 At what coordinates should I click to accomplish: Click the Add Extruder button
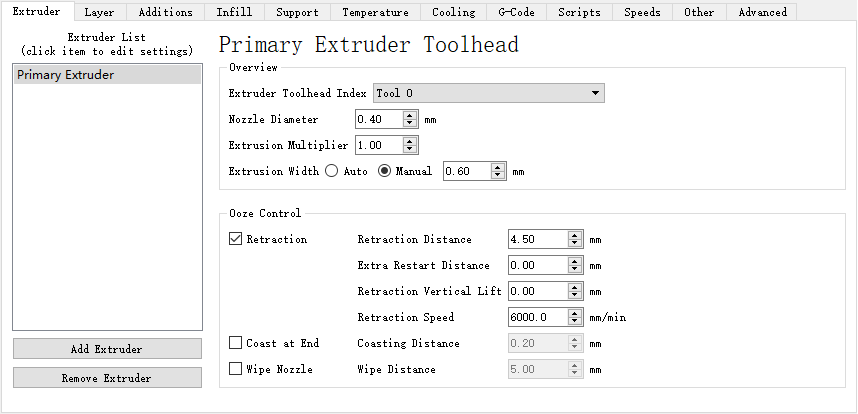[106, 349]
